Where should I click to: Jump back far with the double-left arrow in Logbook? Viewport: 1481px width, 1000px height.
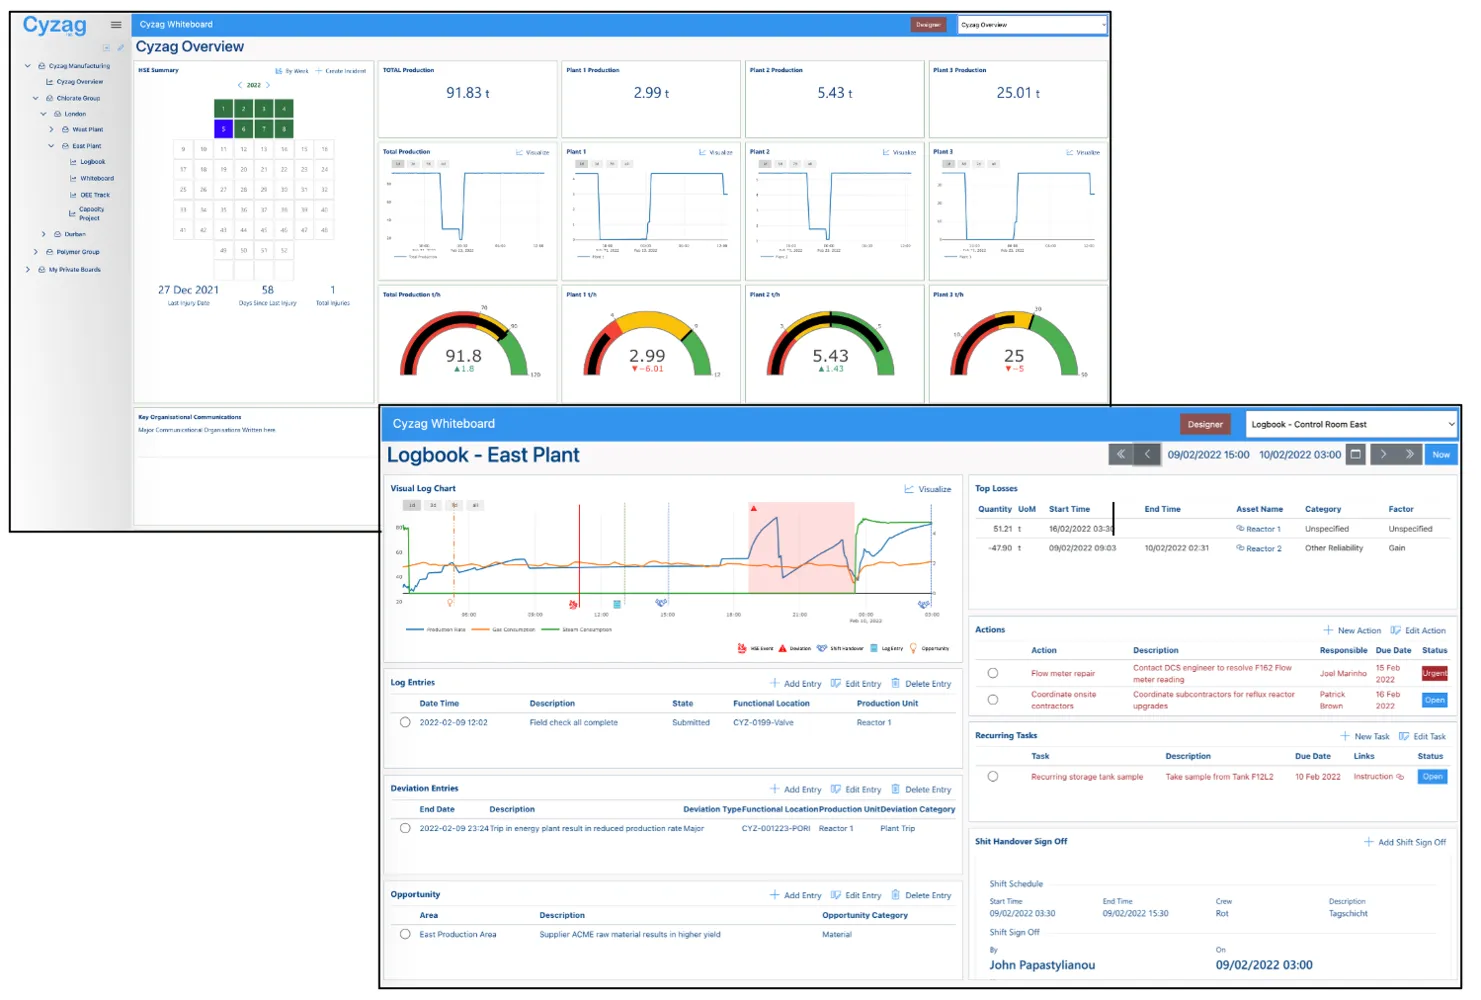click(x=1121, y=454)
